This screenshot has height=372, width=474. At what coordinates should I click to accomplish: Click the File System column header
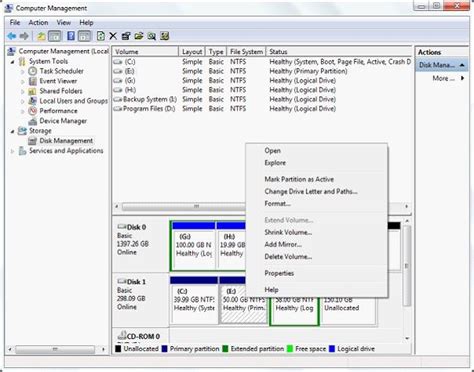(246, 52)
